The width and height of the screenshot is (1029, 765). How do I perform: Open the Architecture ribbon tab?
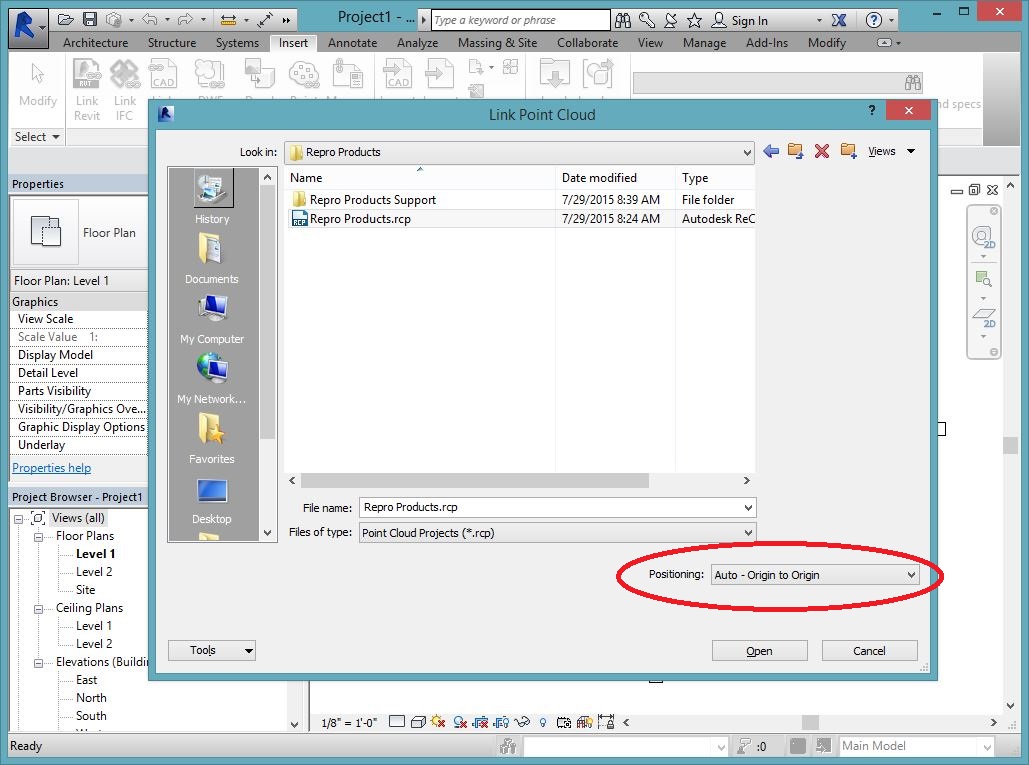point(95,43)
